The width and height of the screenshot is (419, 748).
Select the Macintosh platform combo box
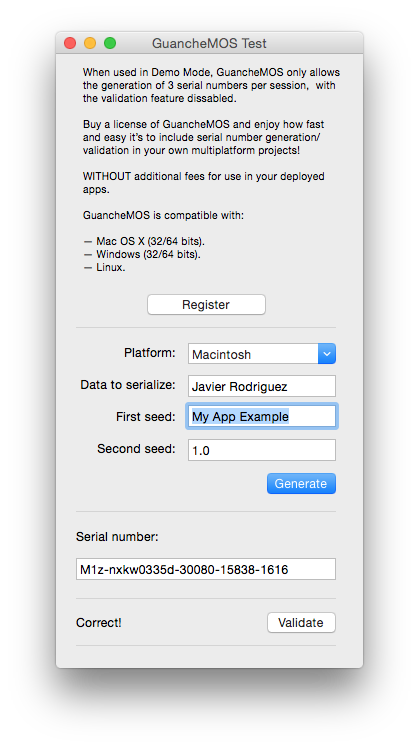click(262, 354)
